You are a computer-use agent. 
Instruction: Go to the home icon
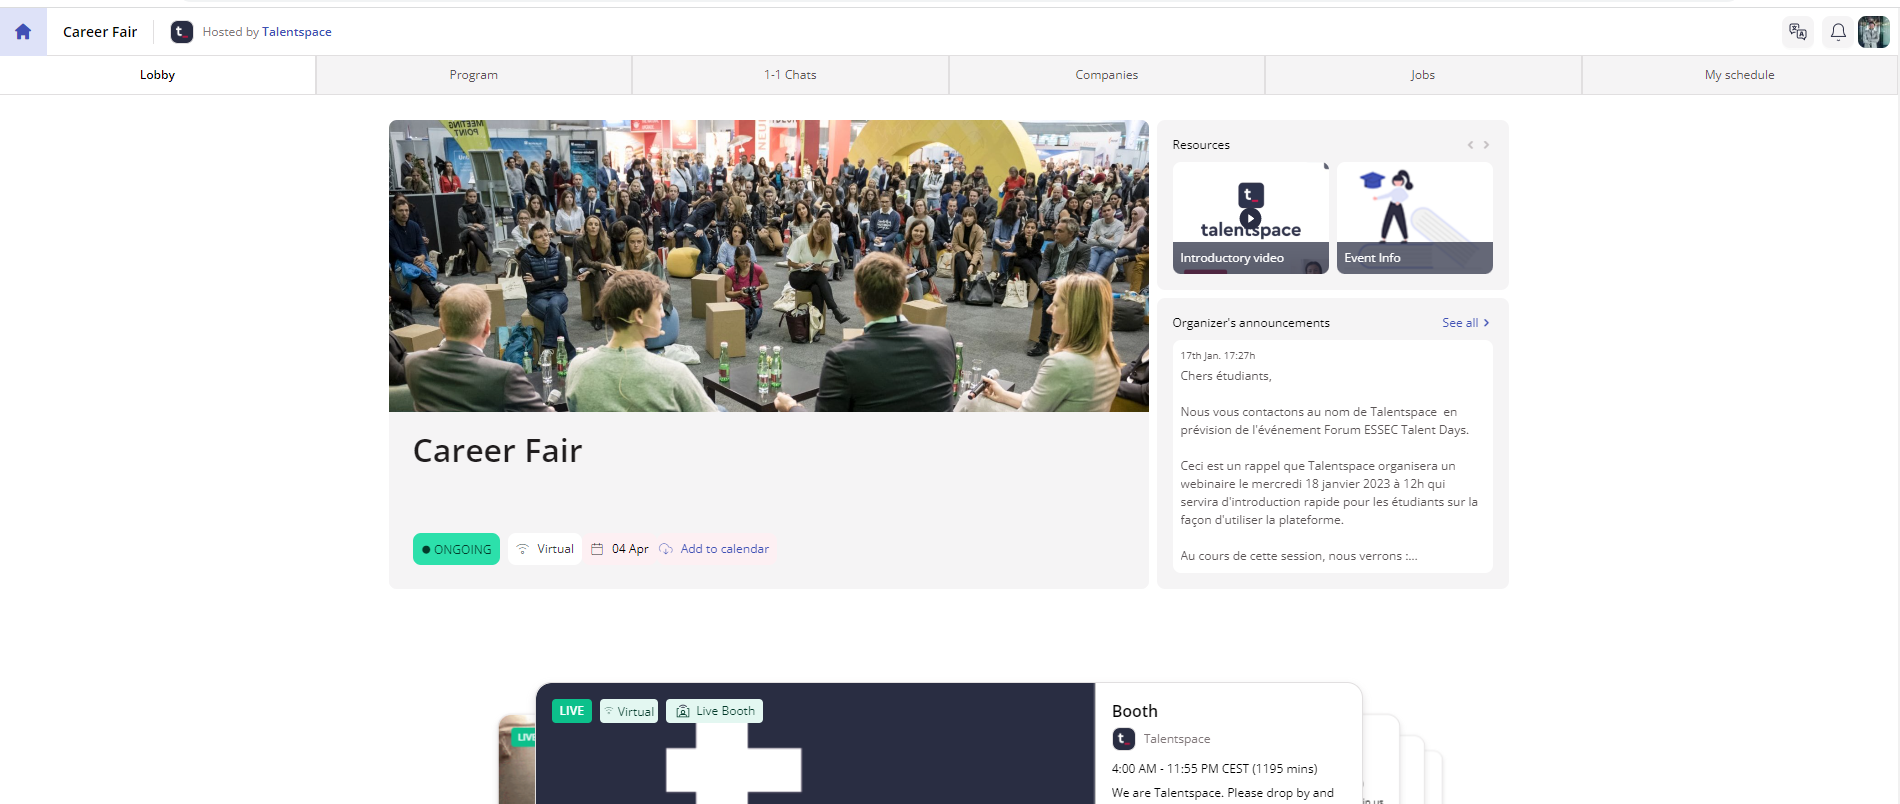click(x=23, y=32)
